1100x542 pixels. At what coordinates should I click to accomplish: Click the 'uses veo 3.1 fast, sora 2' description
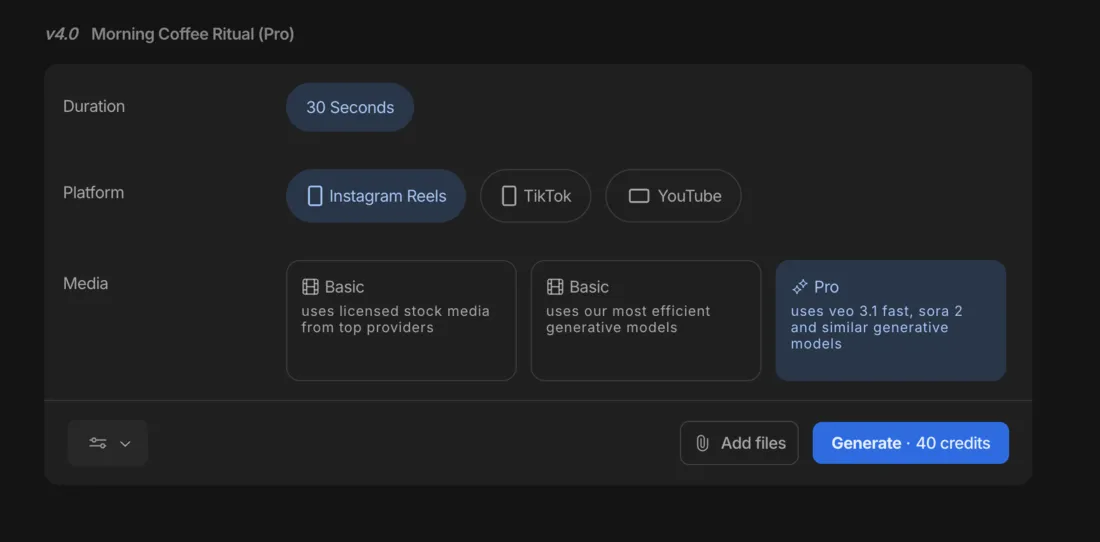(x=877, y=327)
